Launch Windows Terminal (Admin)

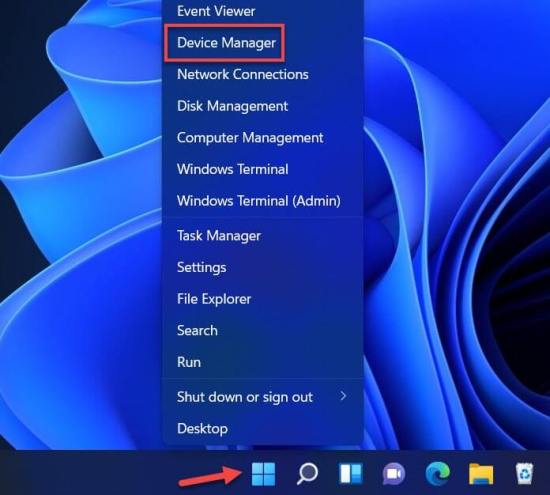pos(262,201)
